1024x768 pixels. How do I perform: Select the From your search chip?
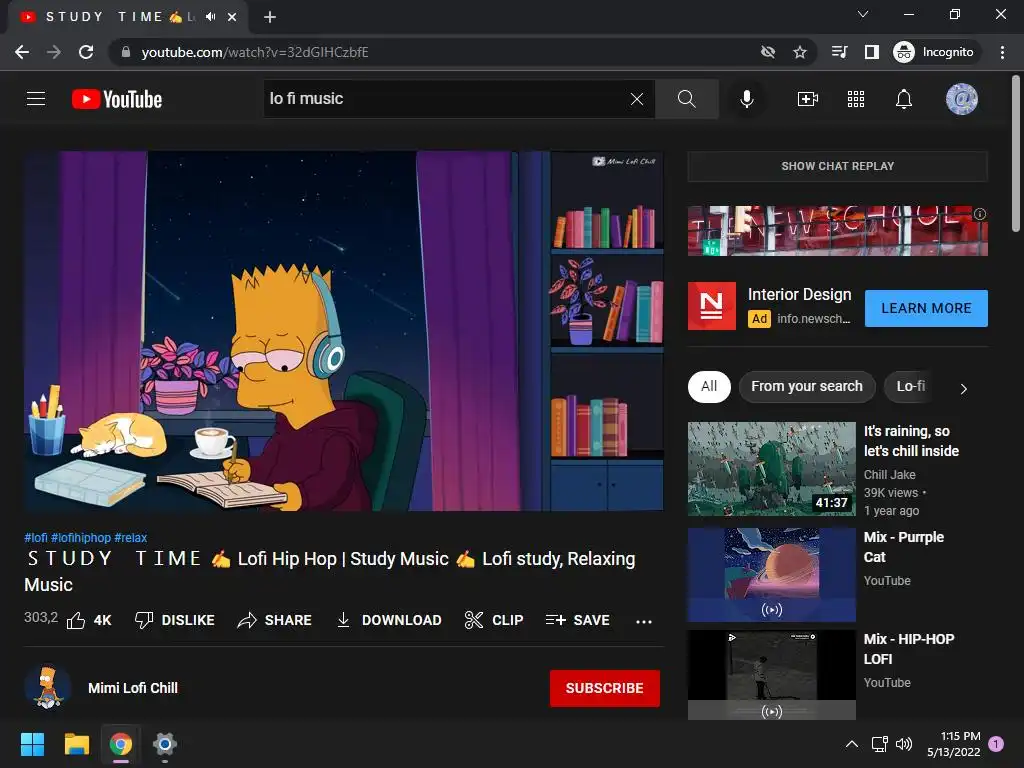(x=807, y=386)
